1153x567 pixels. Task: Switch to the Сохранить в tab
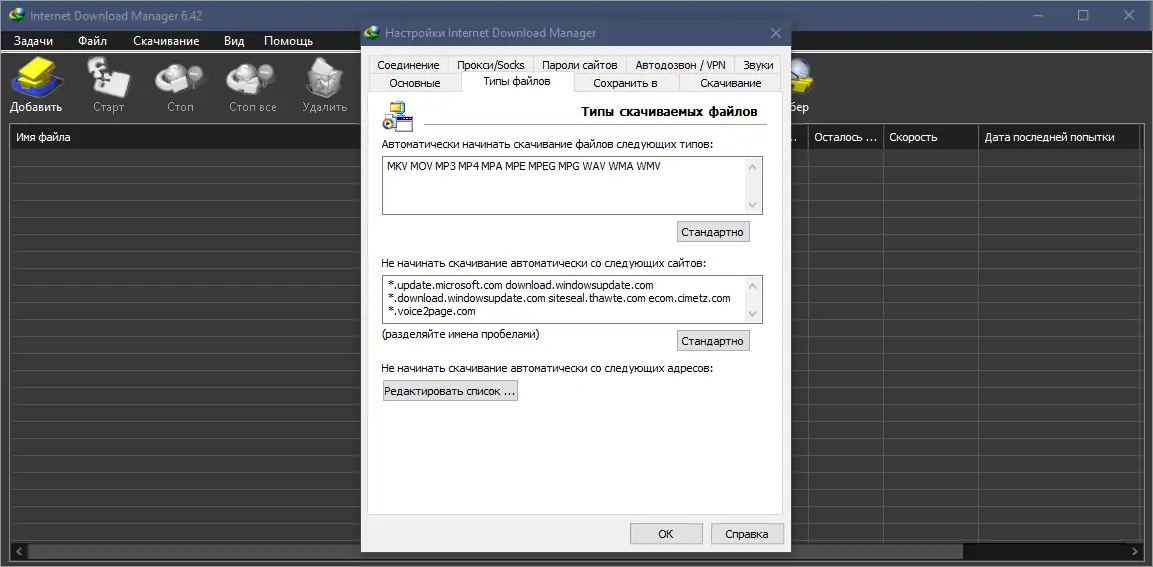point(626,83)
